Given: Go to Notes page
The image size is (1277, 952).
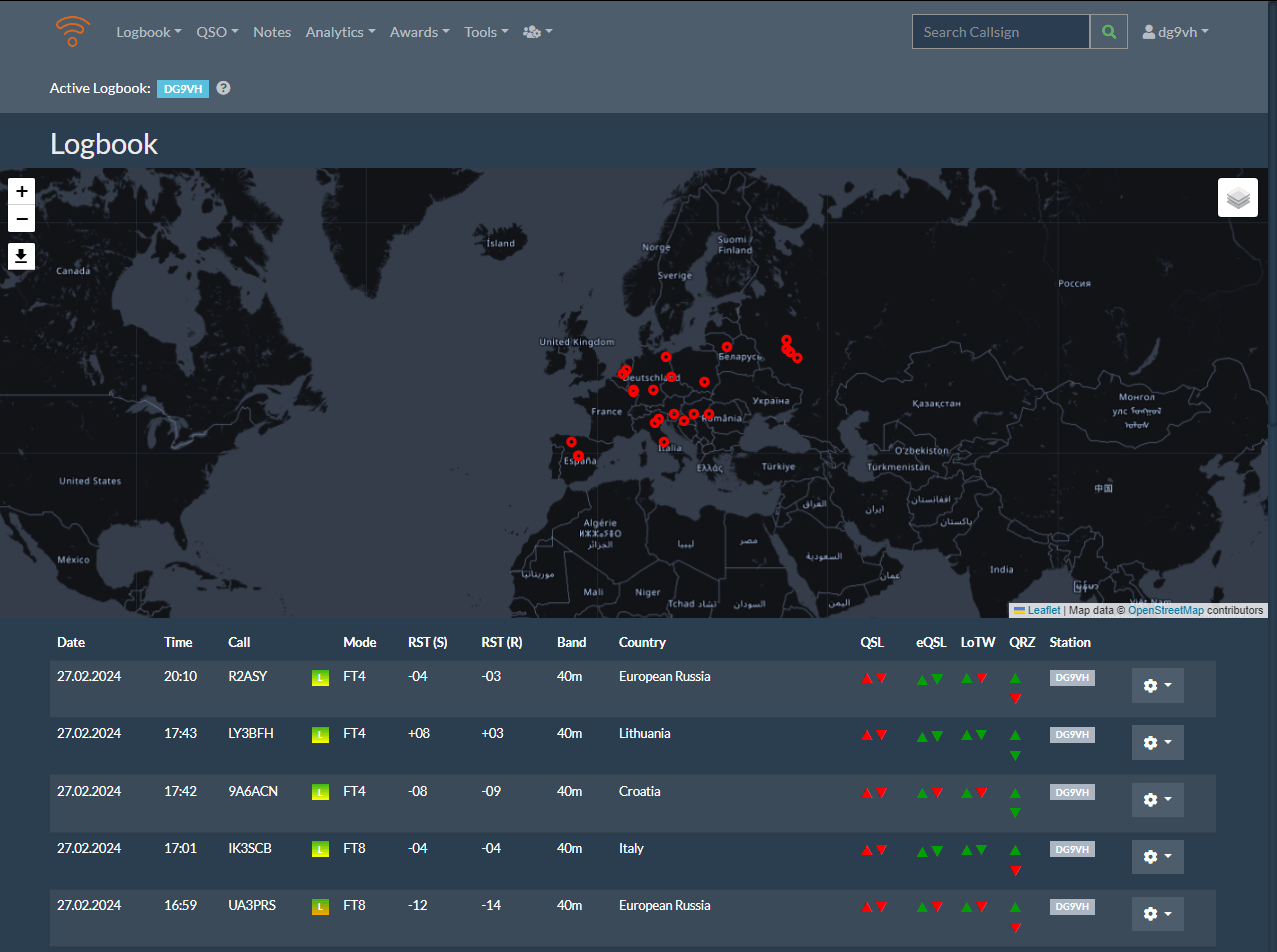Looking at the screenshot, I should coord(272,32).
